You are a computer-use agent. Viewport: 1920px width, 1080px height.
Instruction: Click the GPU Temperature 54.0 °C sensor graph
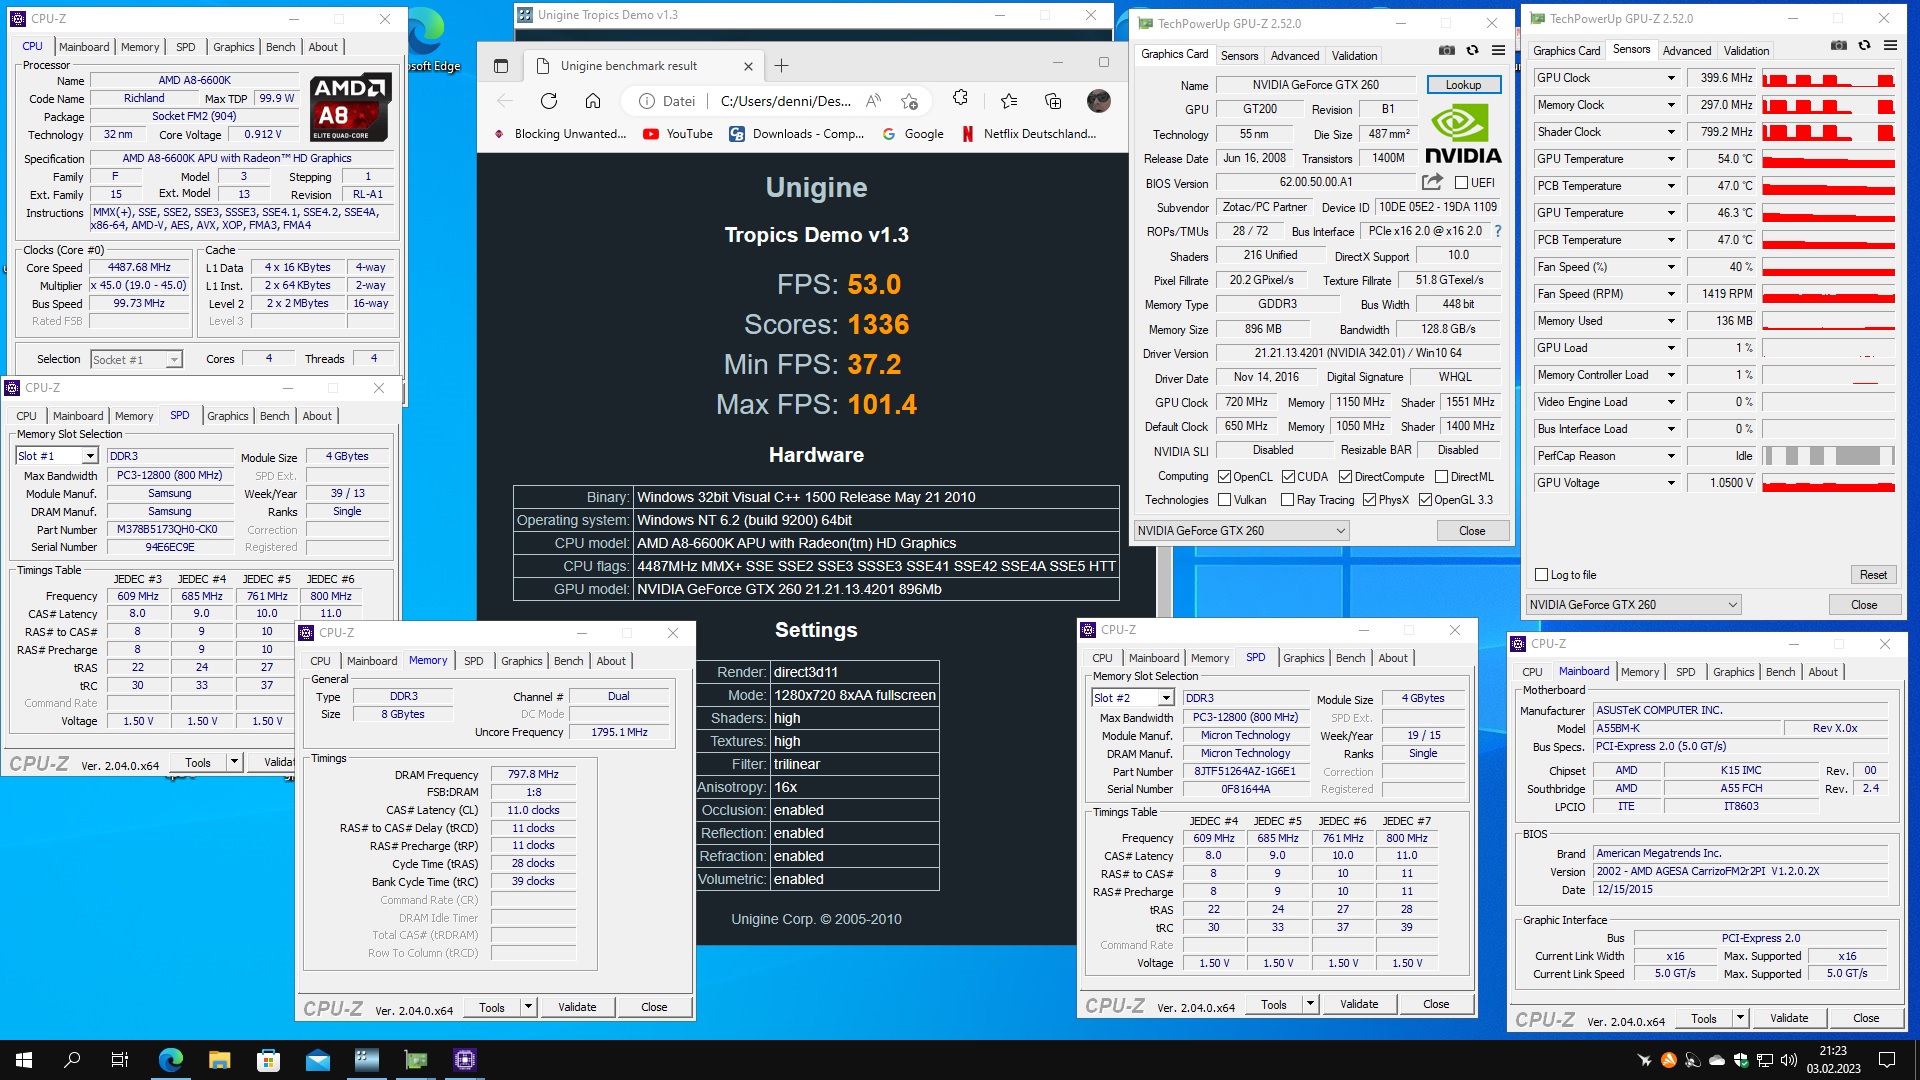(x=1828, y=159)
